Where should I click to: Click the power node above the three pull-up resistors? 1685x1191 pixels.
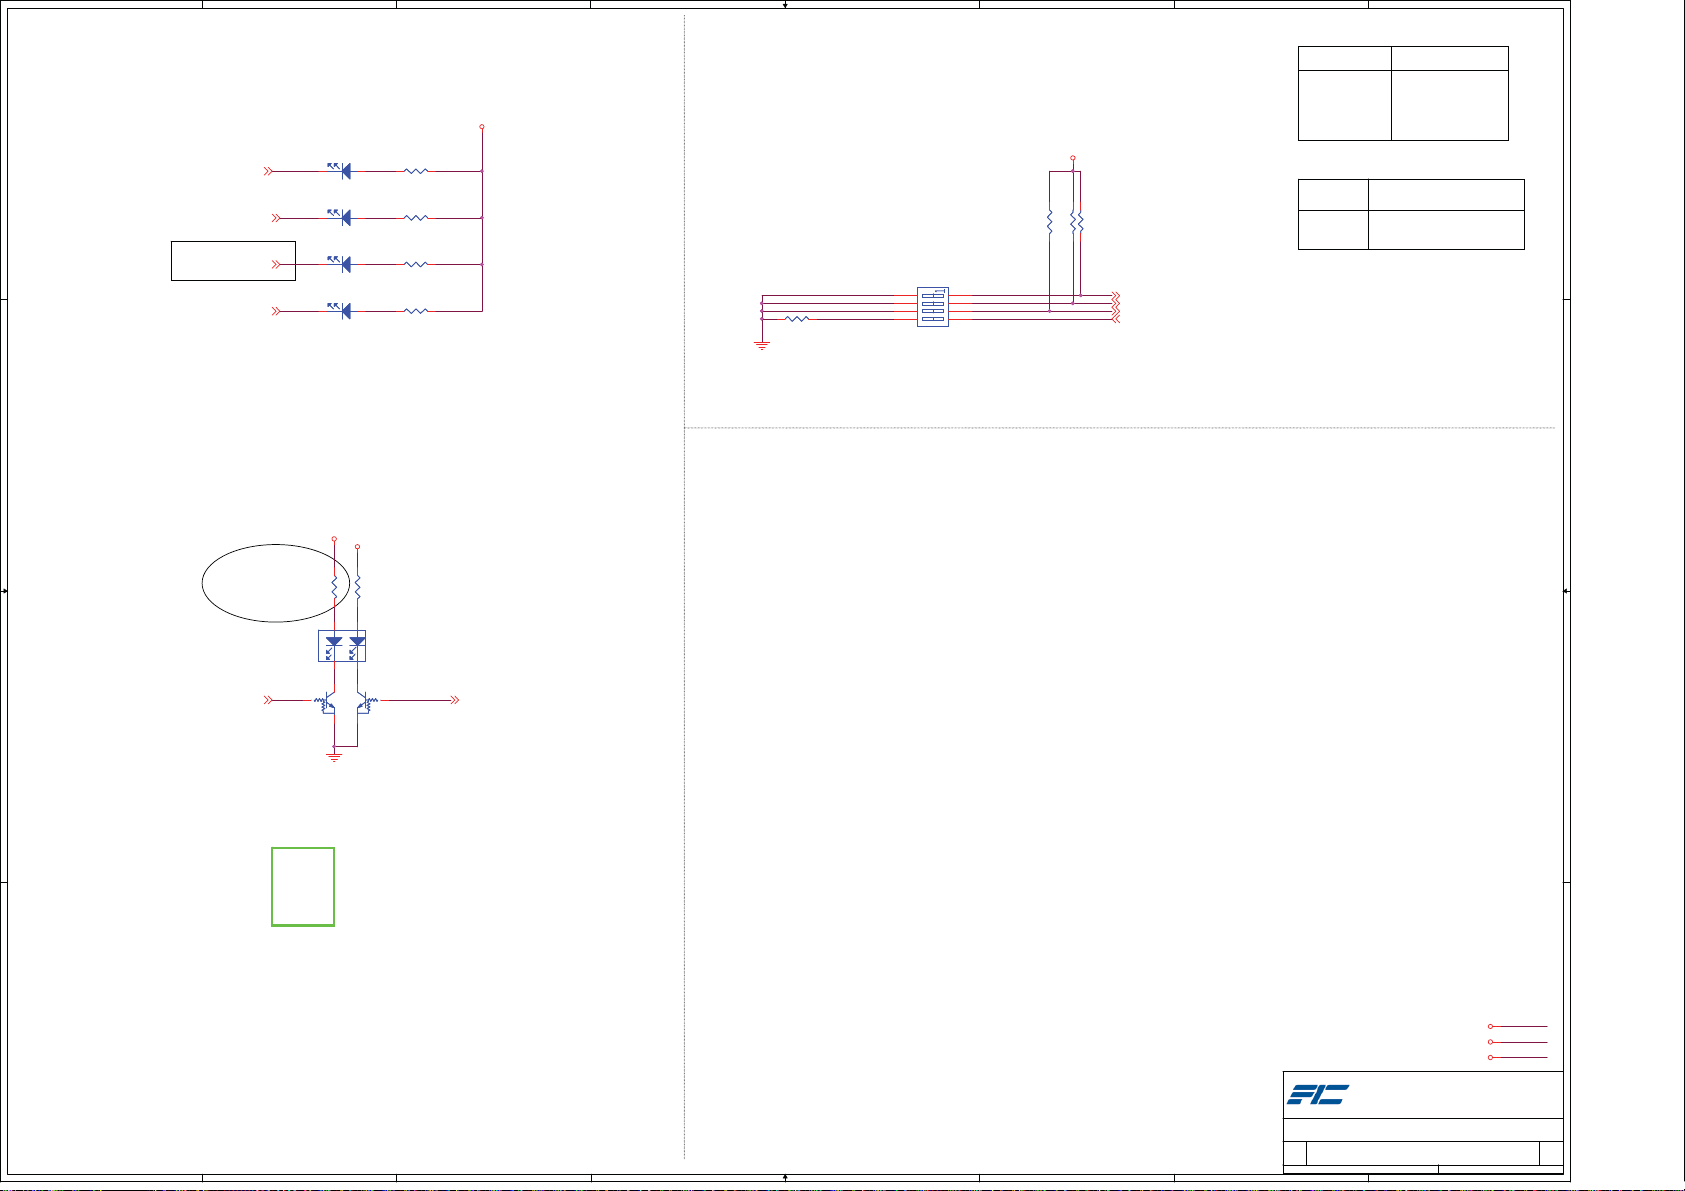[x=1072, y=158]
